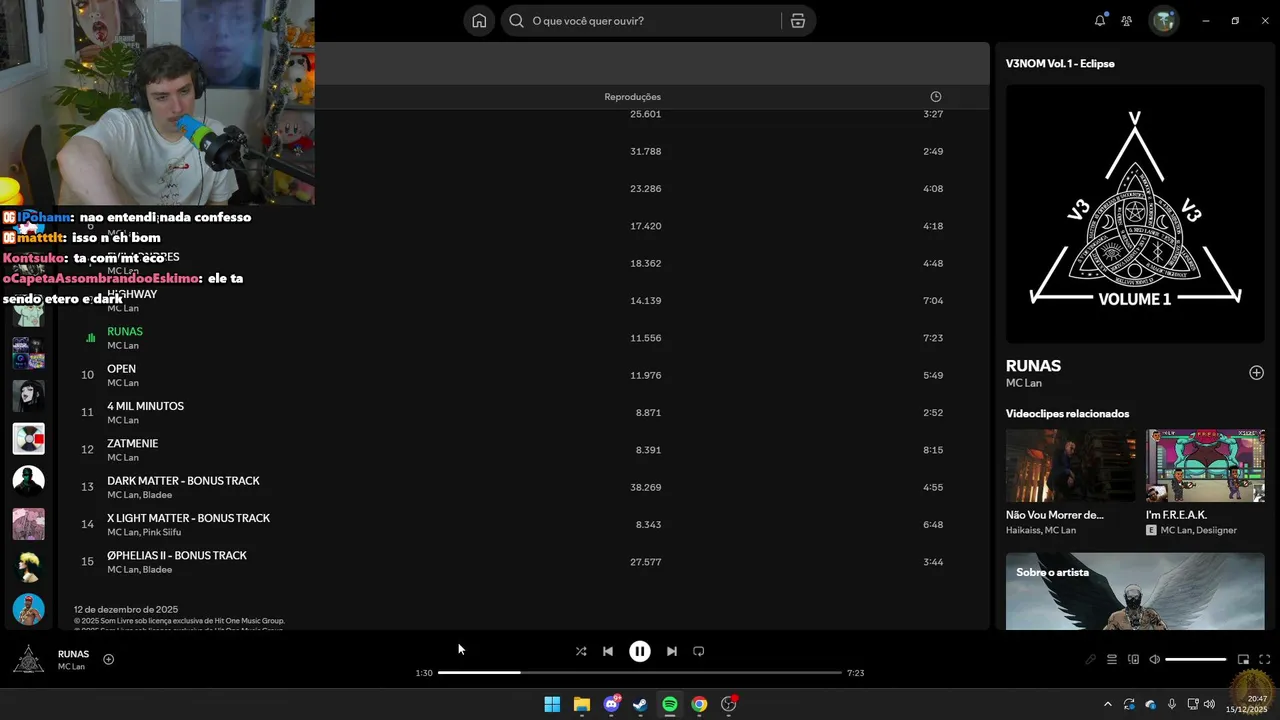Open sidebar round avatar at bottom of library
This screenshot has height=720, width=1280.
pos(28,609)
